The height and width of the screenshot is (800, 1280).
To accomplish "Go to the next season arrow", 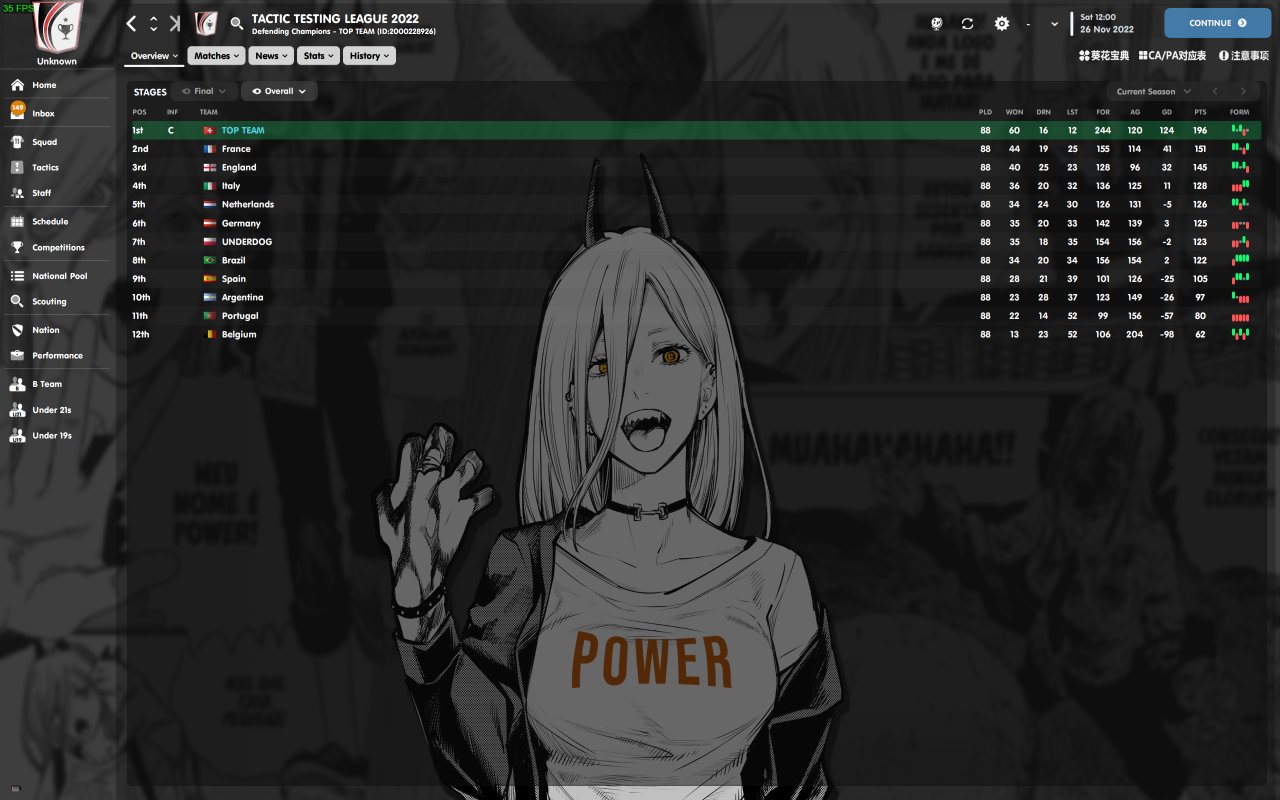I will (1243, 91).
